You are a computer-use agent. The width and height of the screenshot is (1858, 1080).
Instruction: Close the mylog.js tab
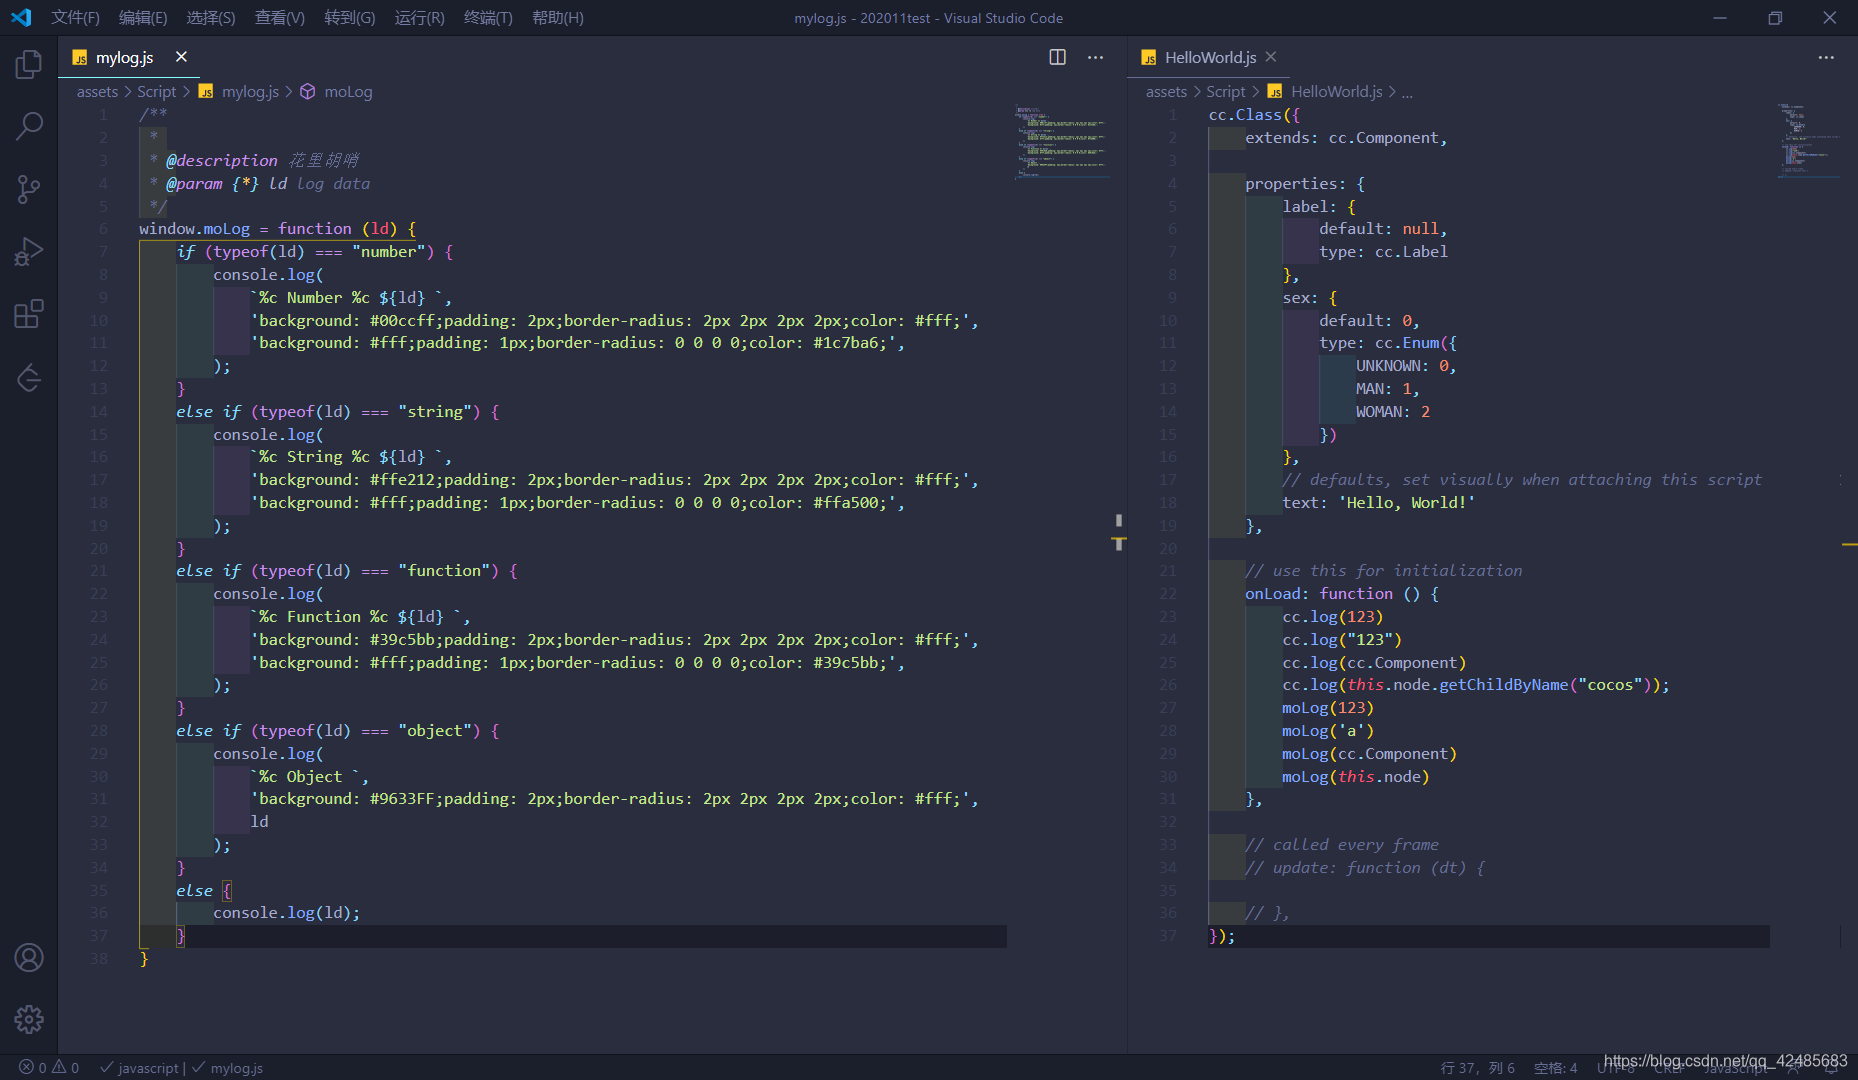(x=181, y=57)
